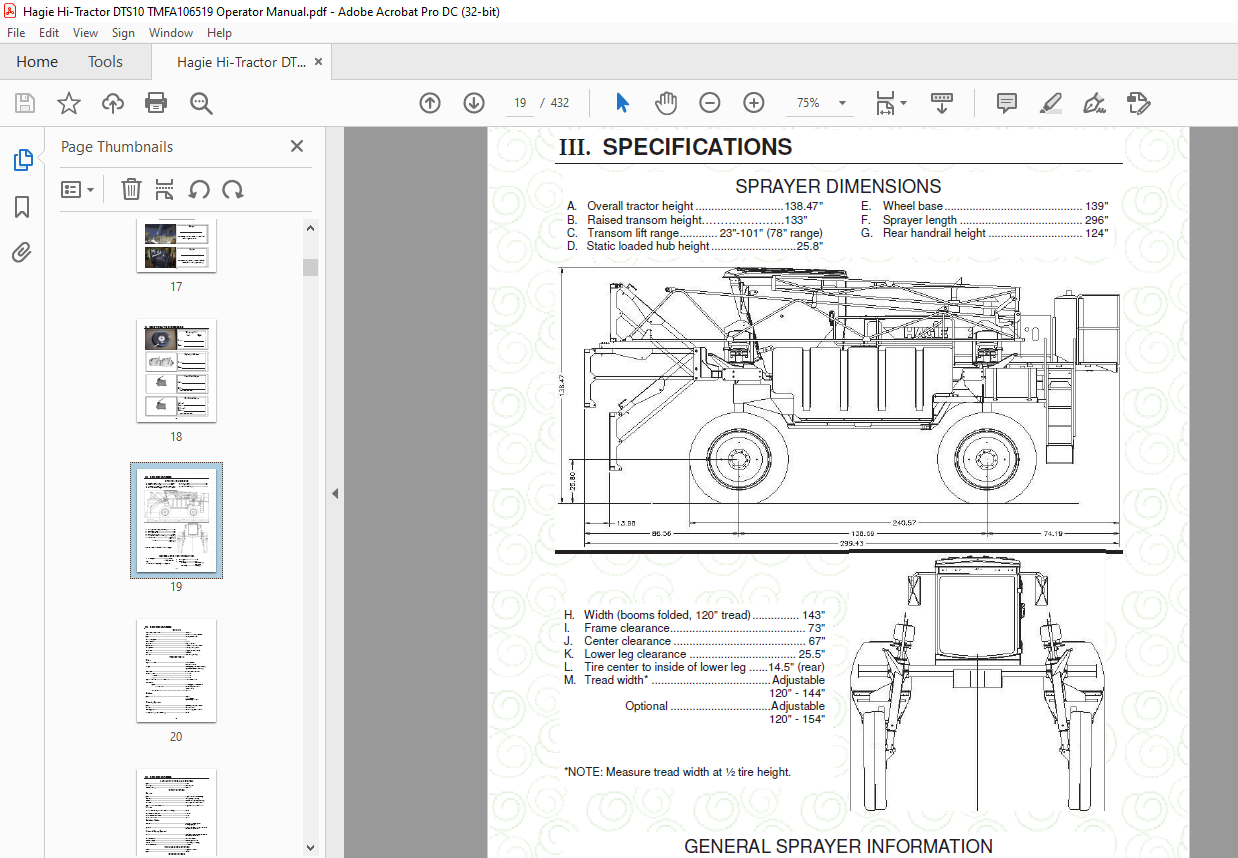The image size is (1238, 858).
Task: Upload file to cloud icon
Action: [x=113, y=103]
